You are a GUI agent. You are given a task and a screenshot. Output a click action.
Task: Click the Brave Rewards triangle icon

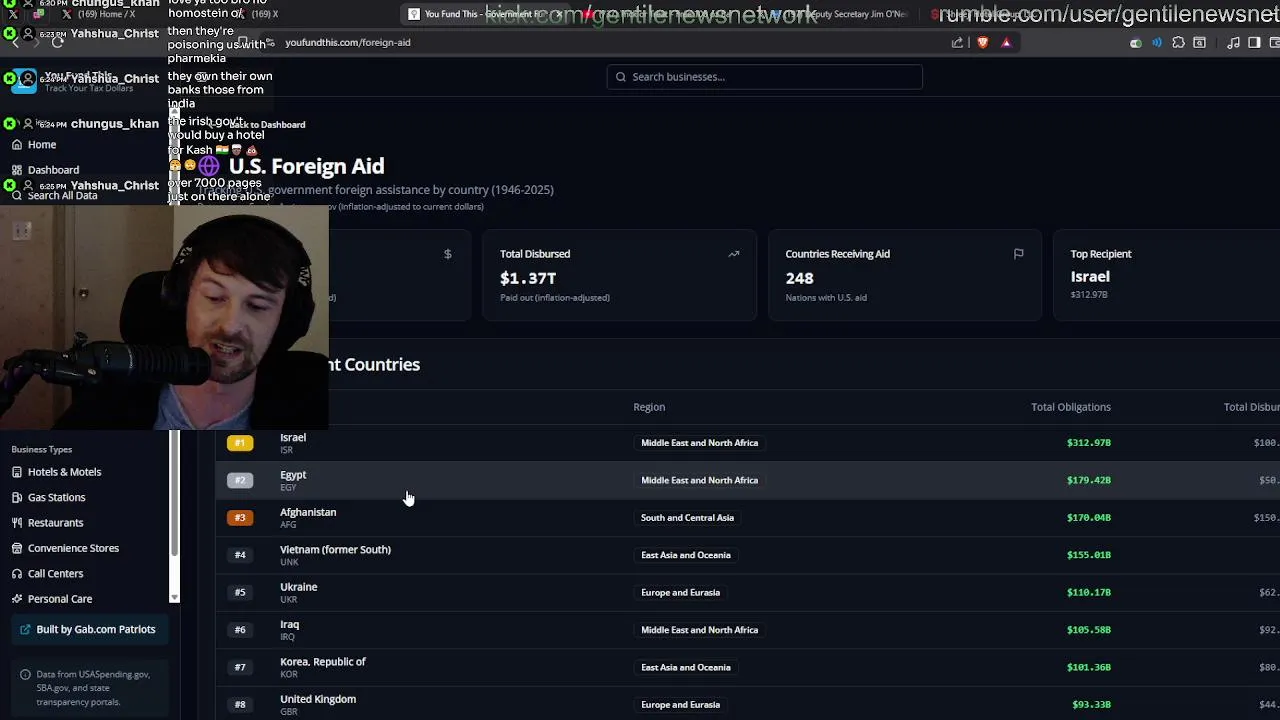1006,43
